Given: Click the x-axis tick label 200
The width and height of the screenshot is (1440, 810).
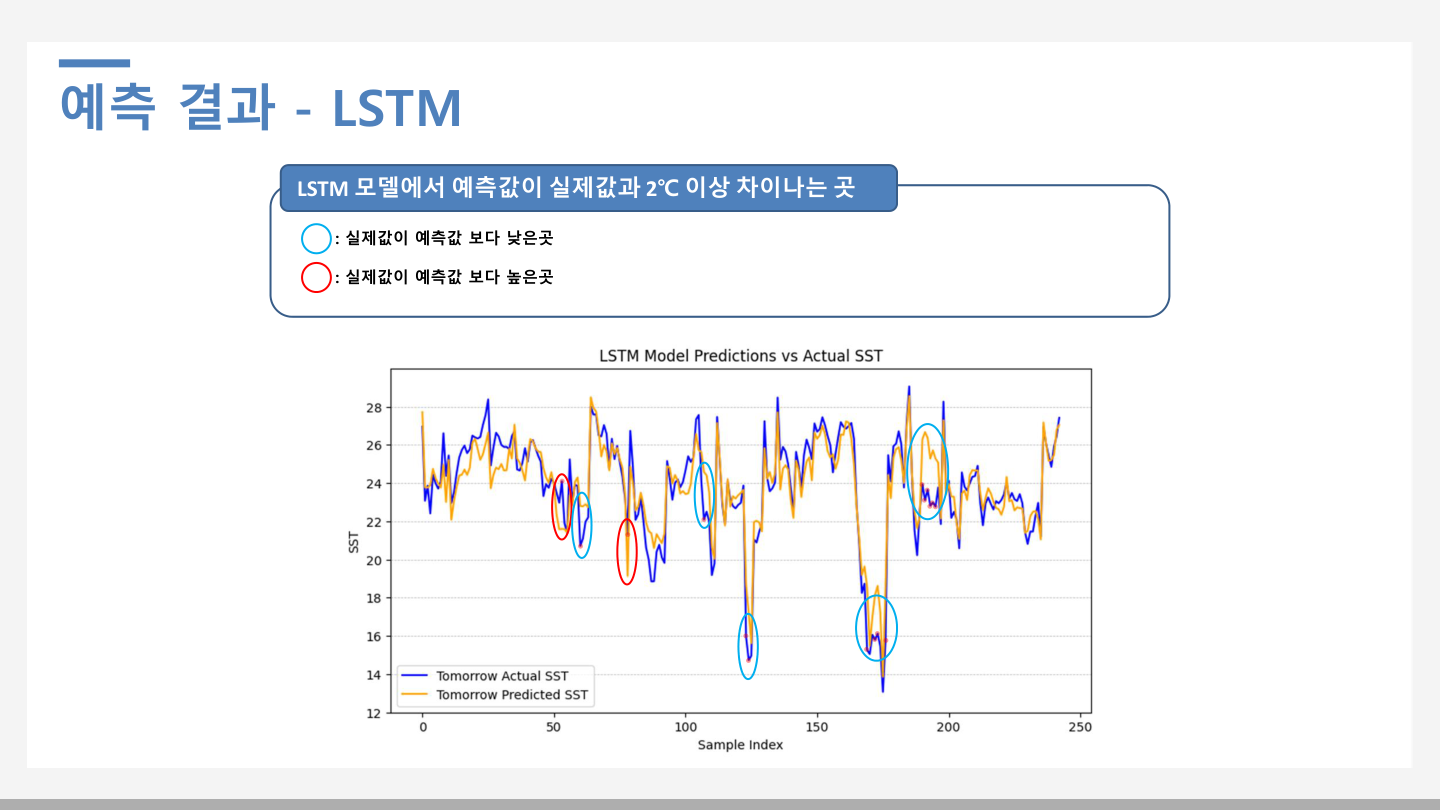Looking at the screenshot, I should click(x=948, y=727).
